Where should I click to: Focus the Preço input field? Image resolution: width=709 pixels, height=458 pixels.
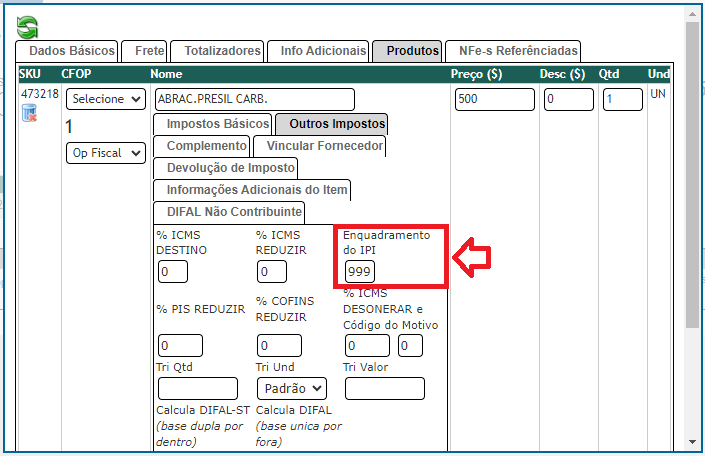point(494,100)
